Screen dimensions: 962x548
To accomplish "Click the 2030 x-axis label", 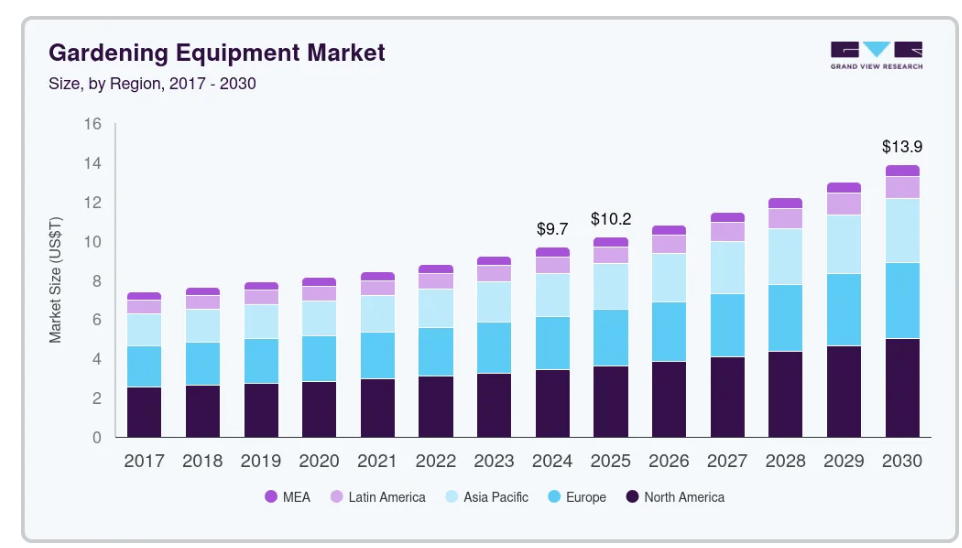I will (902, 461).
